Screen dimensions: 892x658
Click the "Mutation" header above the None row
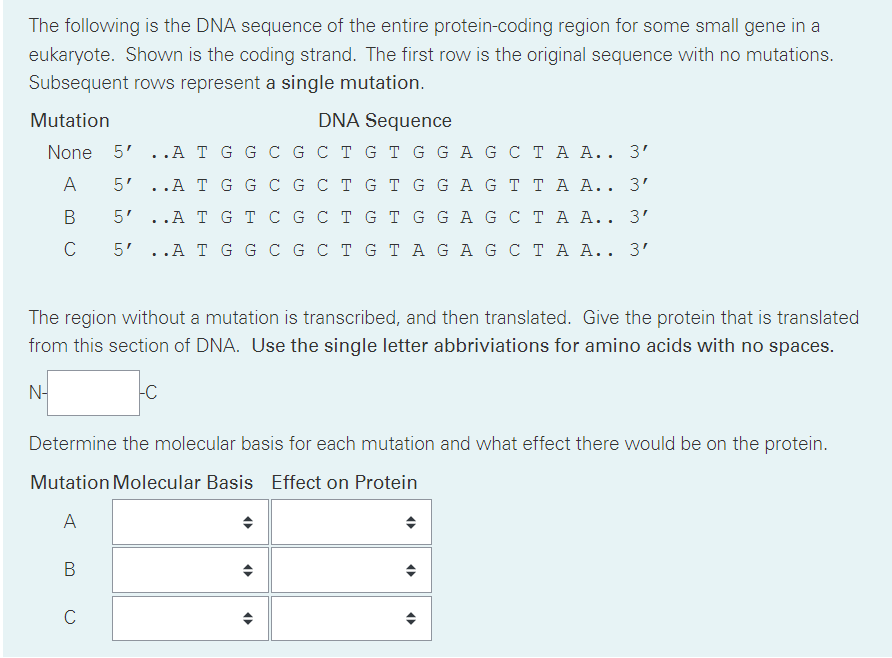point(69,121)
